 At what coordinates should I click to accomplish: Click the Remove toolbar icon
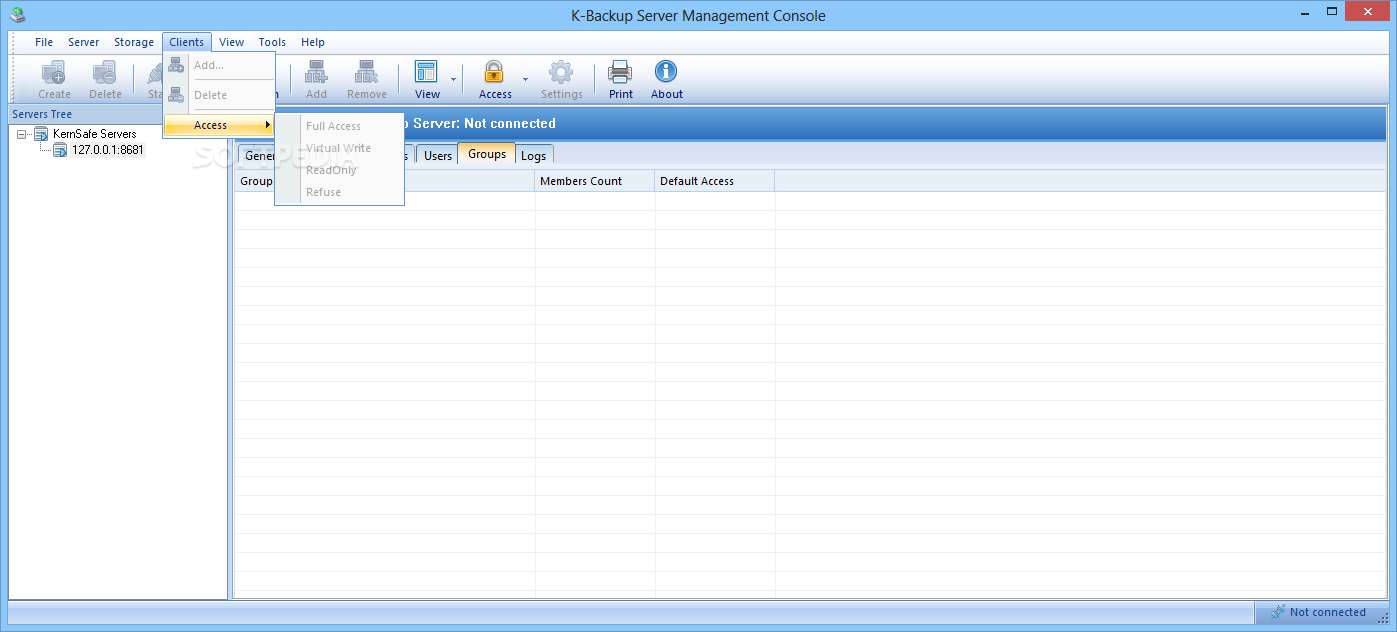(x=367, y=72)
